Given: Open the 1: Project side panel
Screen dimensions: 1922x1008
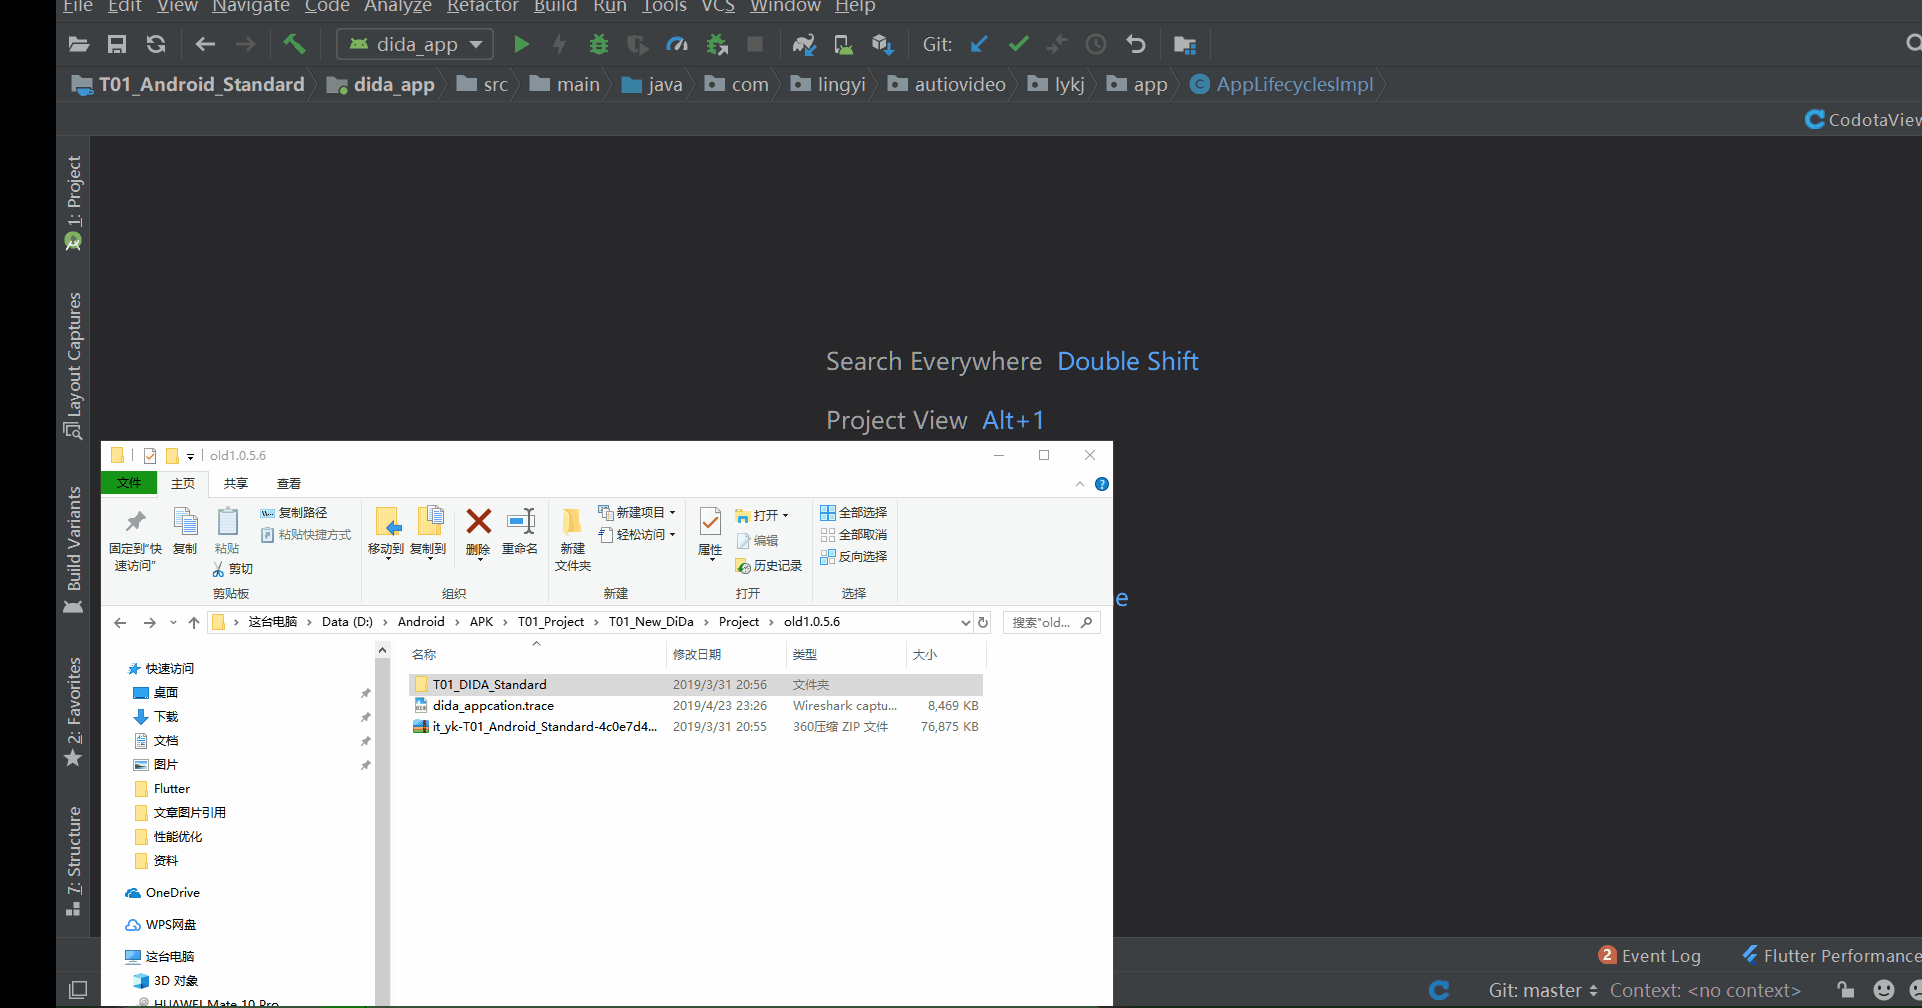Looking at the screenshot, I should [x=73, y=202].
